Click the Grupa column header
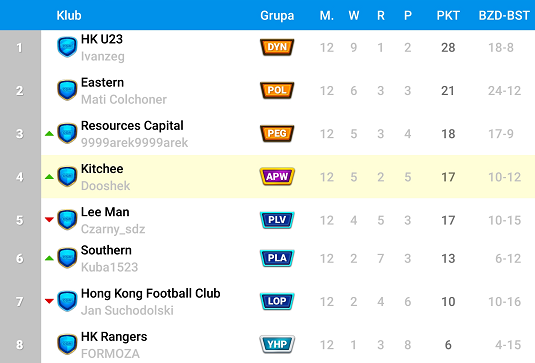535x363 pixels. click(277, 15)
